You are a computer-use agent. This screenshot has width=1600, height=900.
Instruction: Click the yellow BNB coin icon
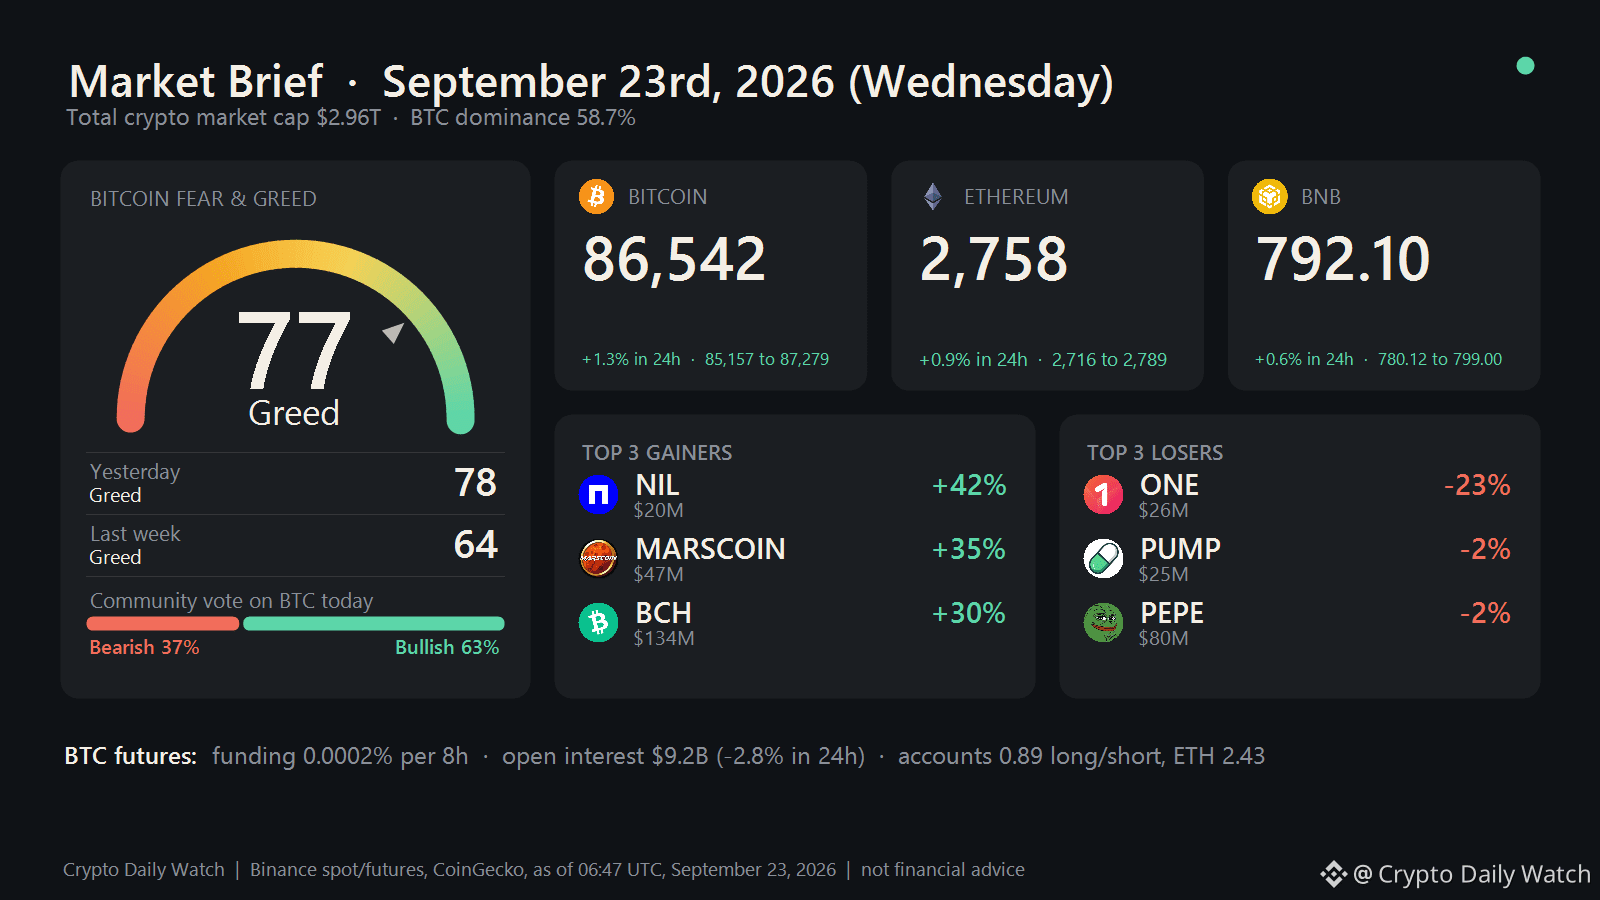pyautogui.click(x=1270, y=196)
